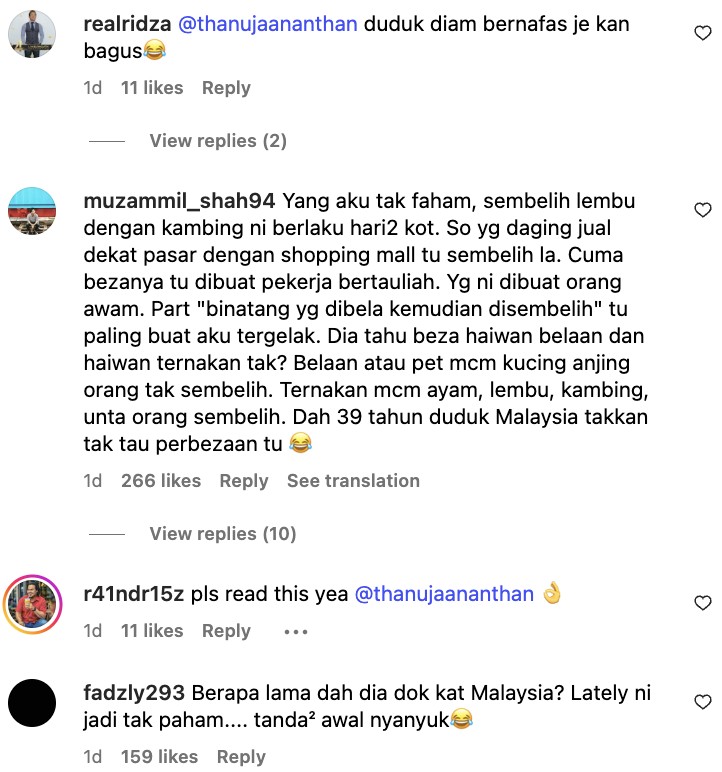Open @thanujaananthan mention in realridza's comment
Image resolution: width=722 pixels, height=772 pixels.
267,25
